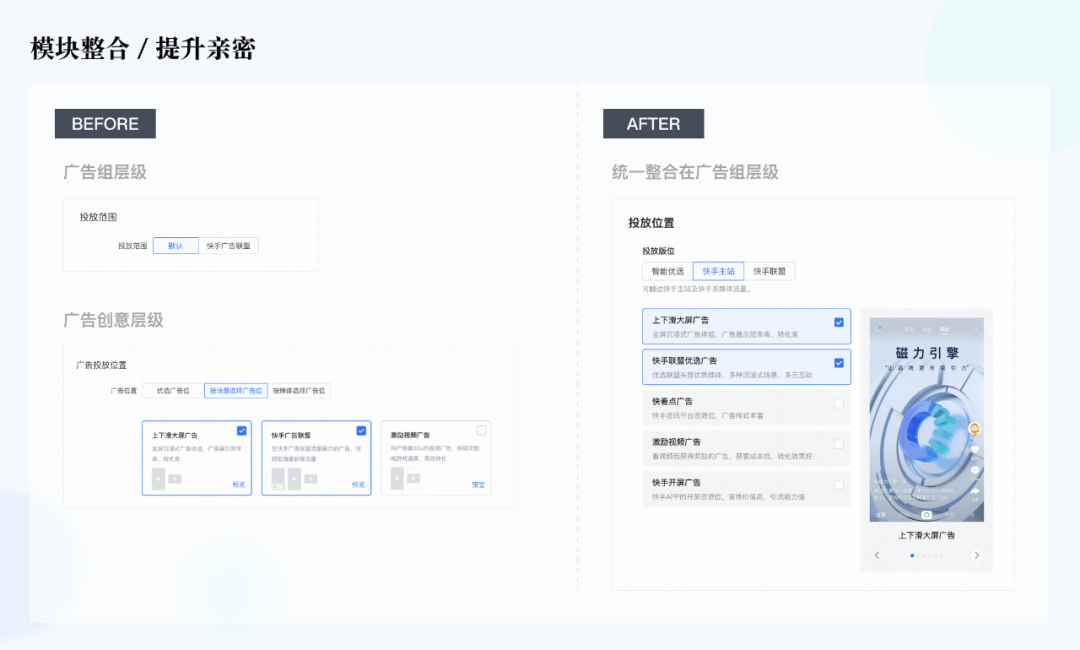
Task: Tap the comment bubble icon in phone preview
Action: coord(975,470)
